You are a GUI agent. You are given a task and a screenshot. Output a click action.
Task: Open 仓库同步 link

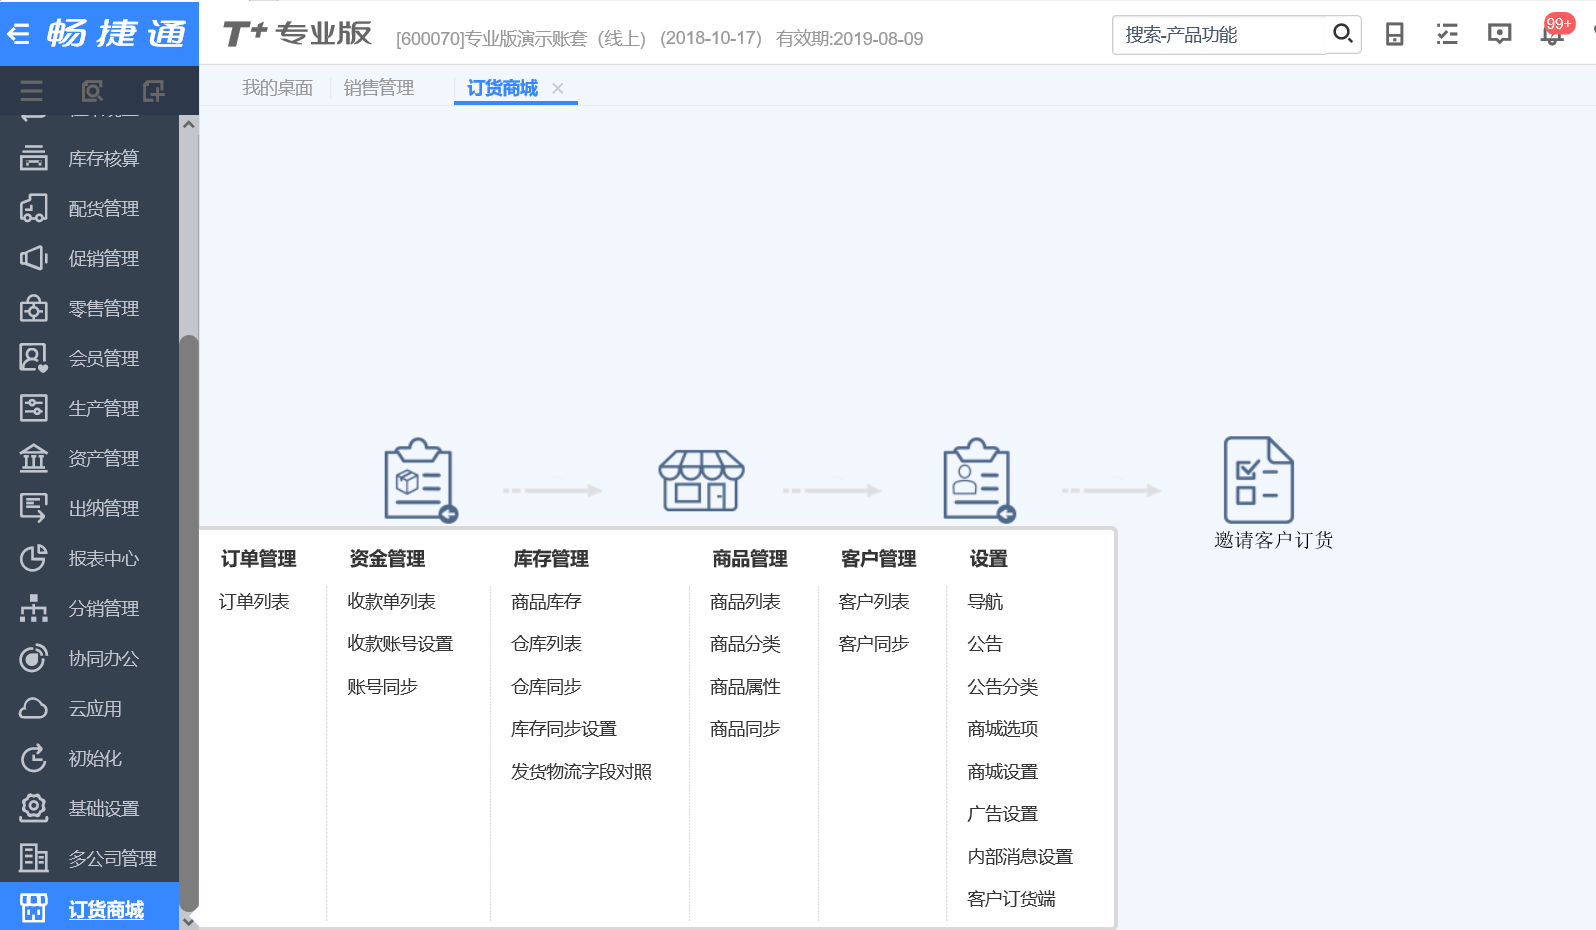tap(546, 687)
